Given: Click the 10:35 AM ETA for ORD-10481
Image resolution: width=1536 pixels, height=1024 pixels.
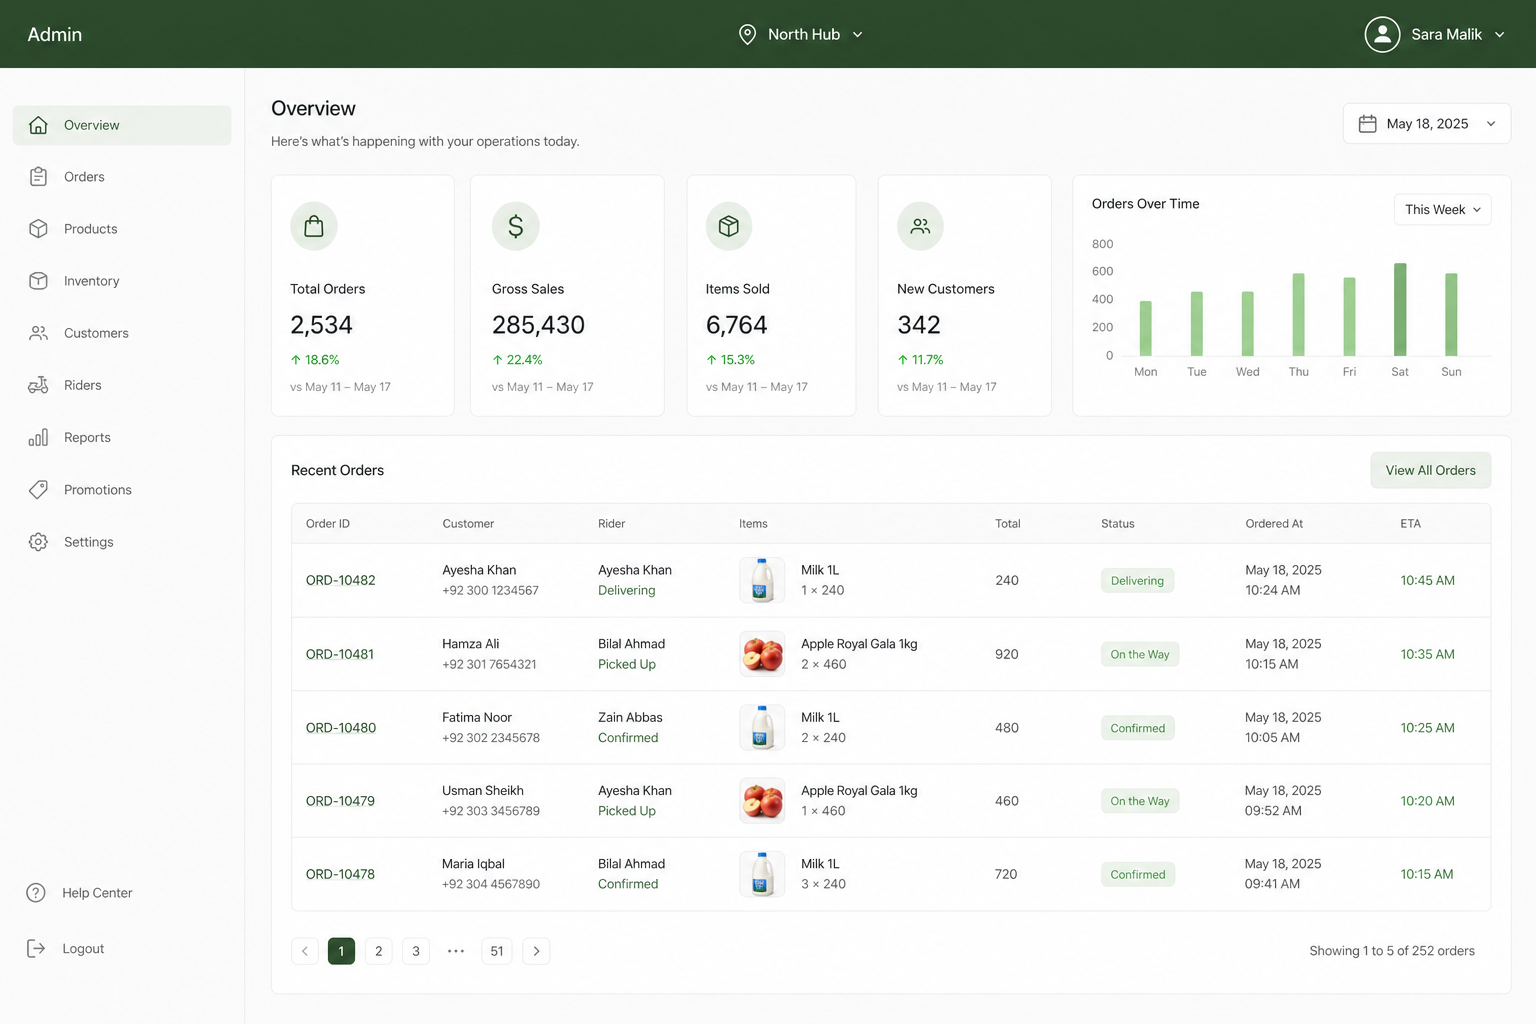Looking at the screenshot, I should [1427, 654].
